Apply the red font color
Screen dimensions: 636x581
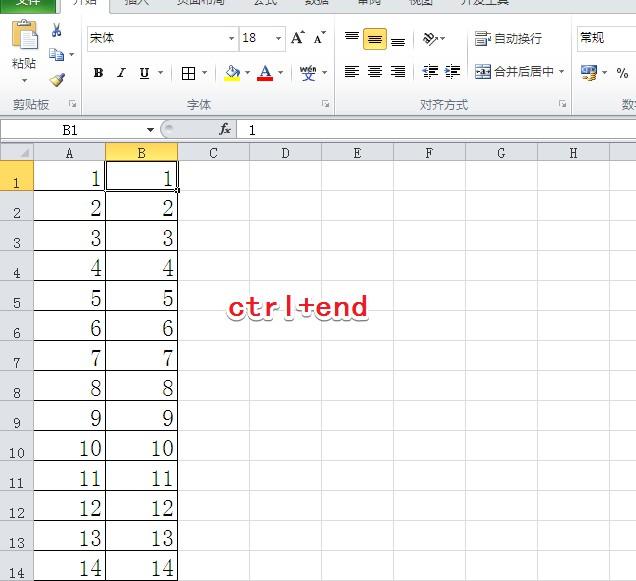click(265, 73)
